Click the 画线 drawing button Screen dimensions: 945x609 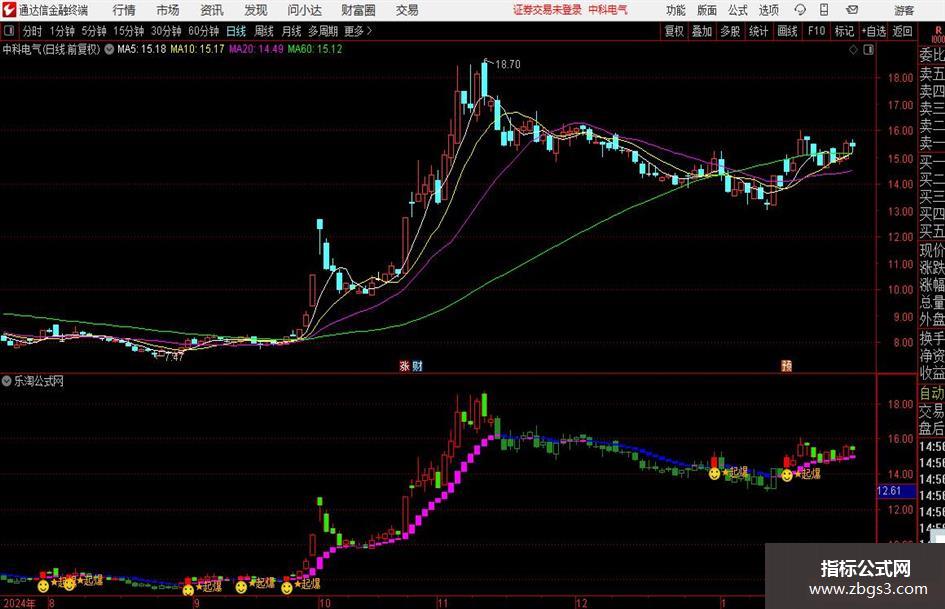(787, 31)
